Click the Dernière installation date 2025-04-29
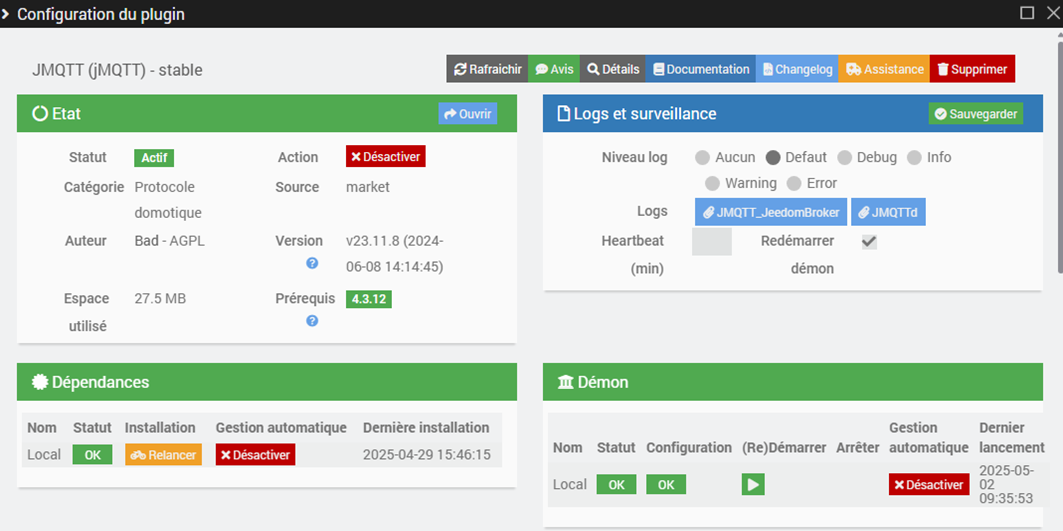This screenshot has height=531, width=1063. (x=426, y=454)
